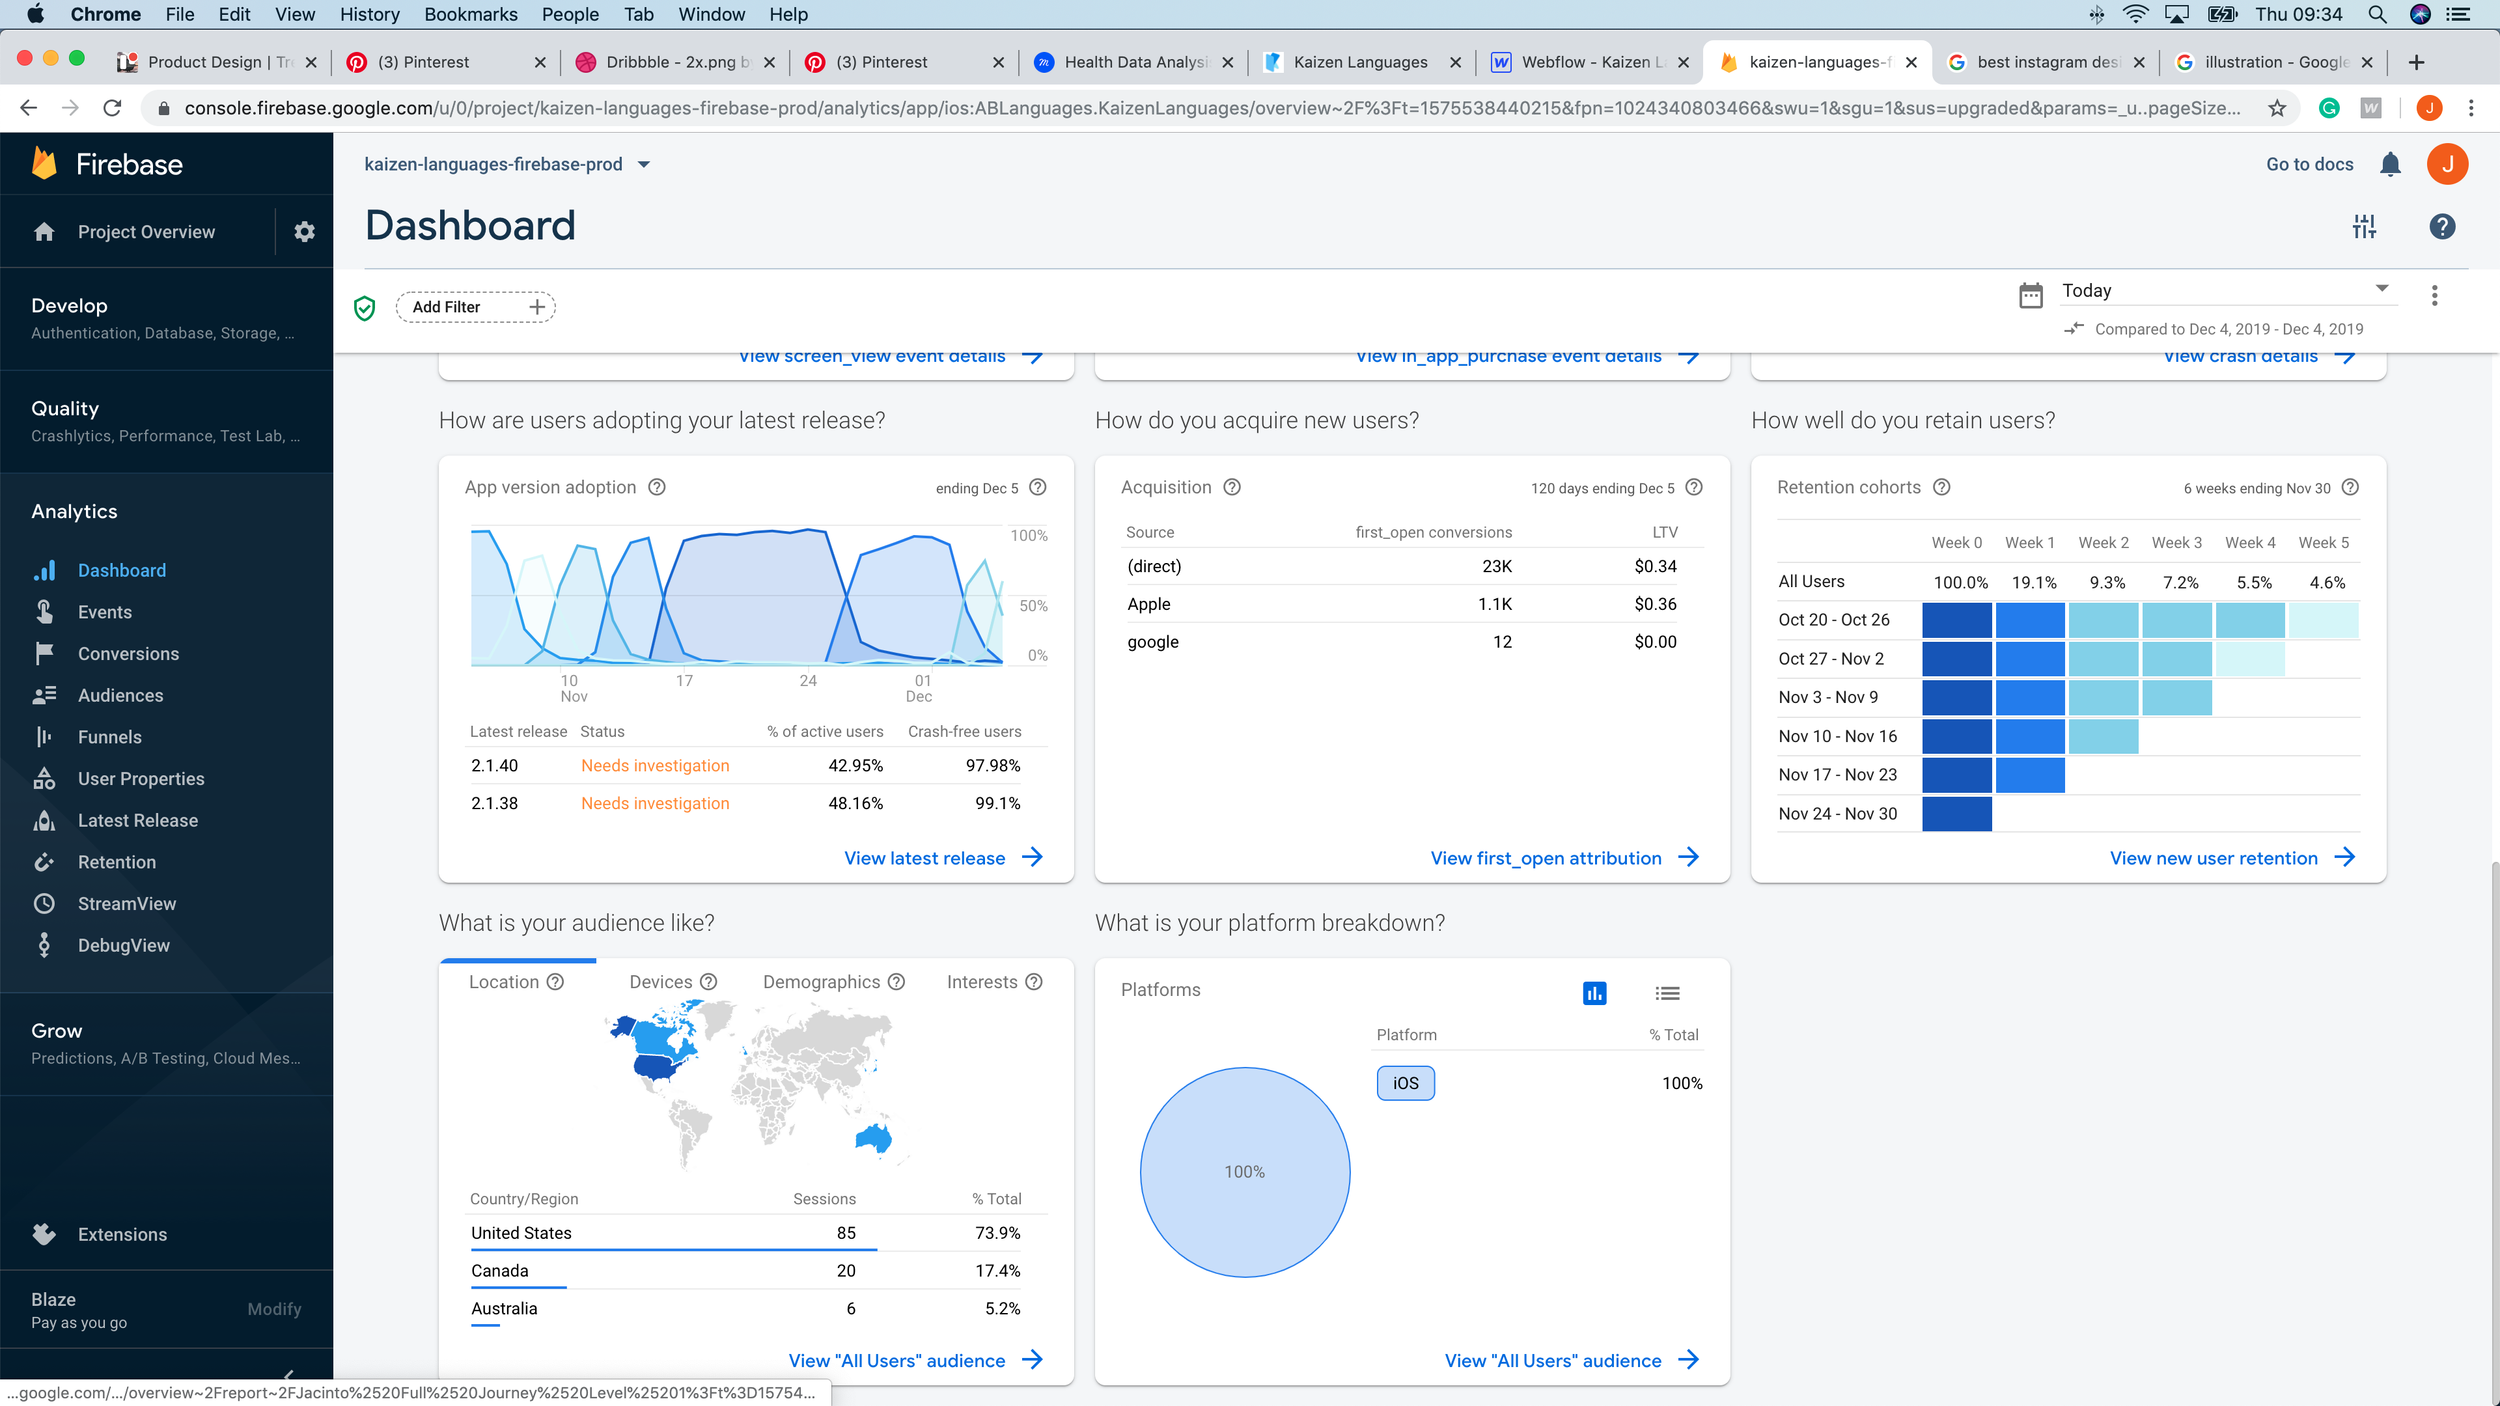Viewport: 2500px width, 1406px height.
Task: Click App version adoption help icon
Action: (x=657, y=487)
